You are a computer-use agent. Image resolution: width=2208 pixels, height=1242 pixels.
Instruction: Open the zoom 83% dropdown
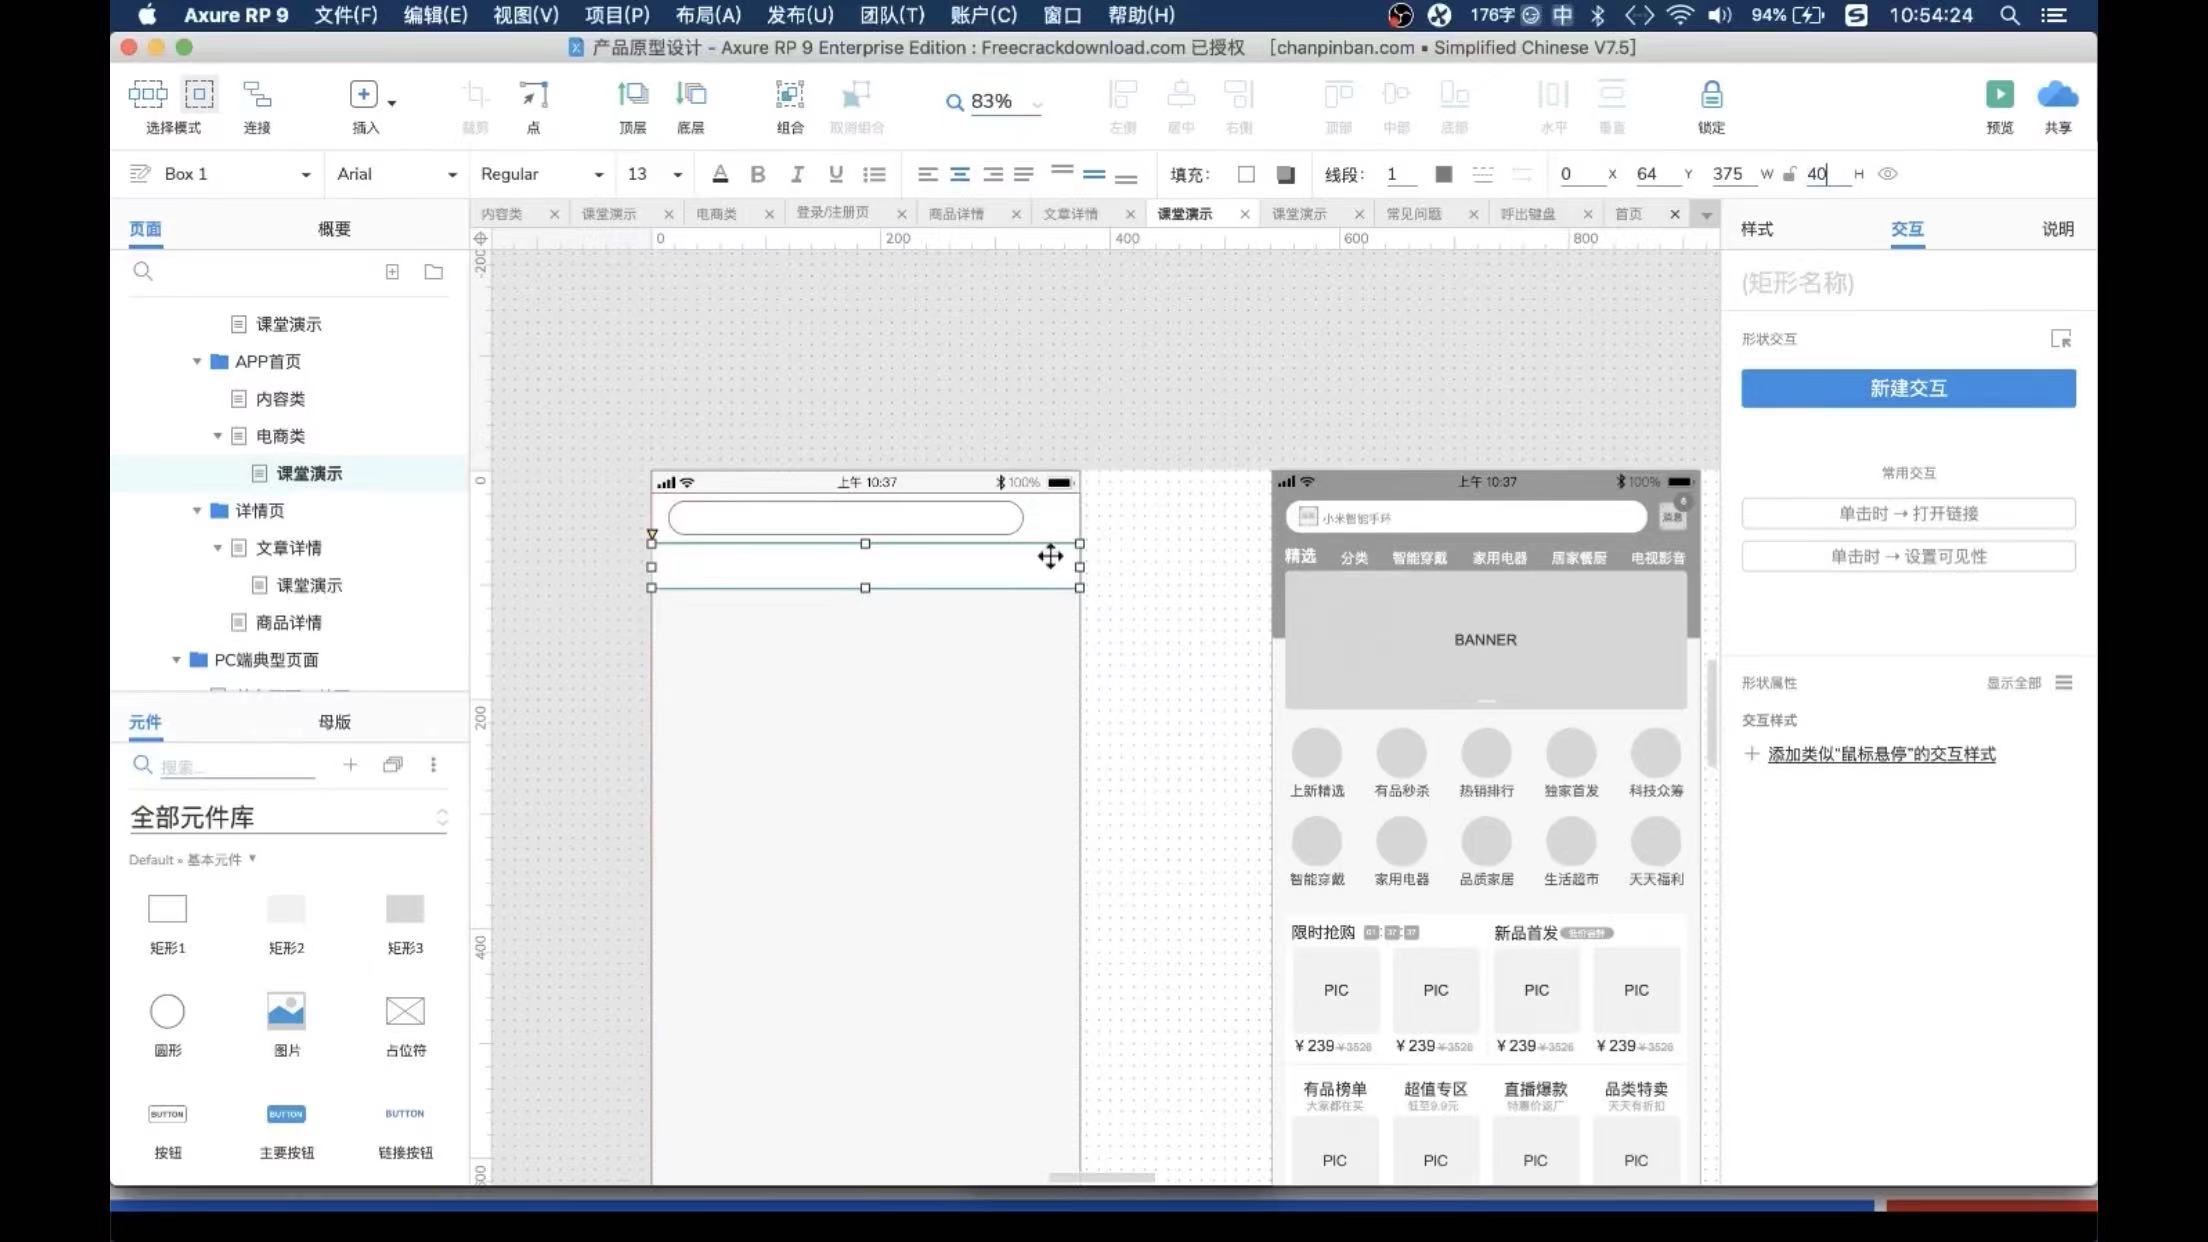1037,102
